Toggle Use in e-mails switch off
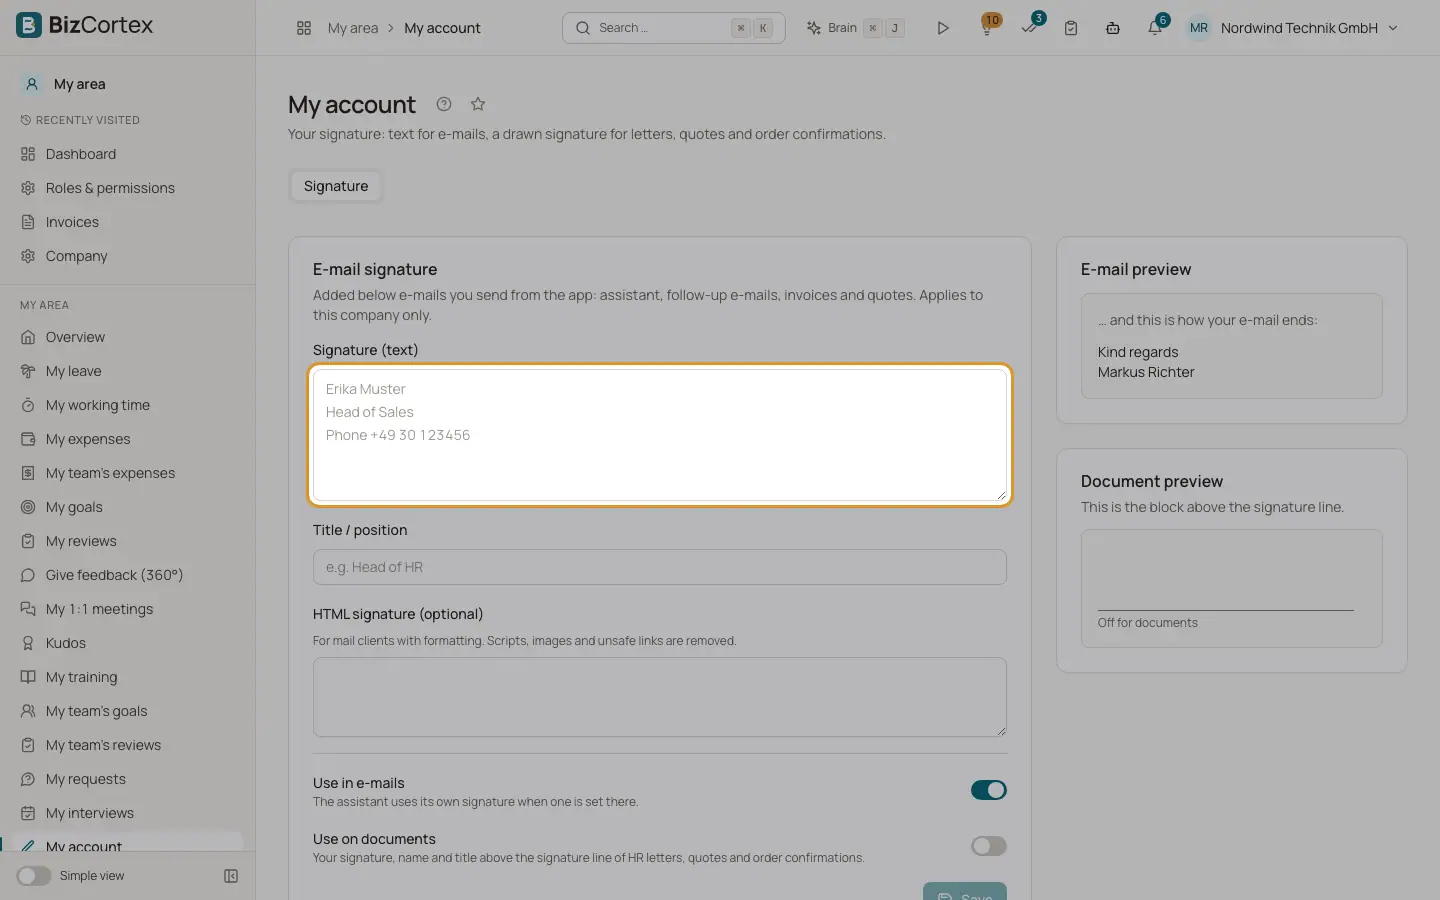Screen dimensions: 1440x900 988,790
